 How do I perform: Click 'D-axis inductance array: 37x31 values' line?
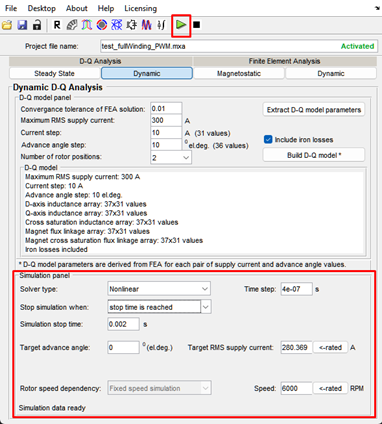(x=86, y=204)
